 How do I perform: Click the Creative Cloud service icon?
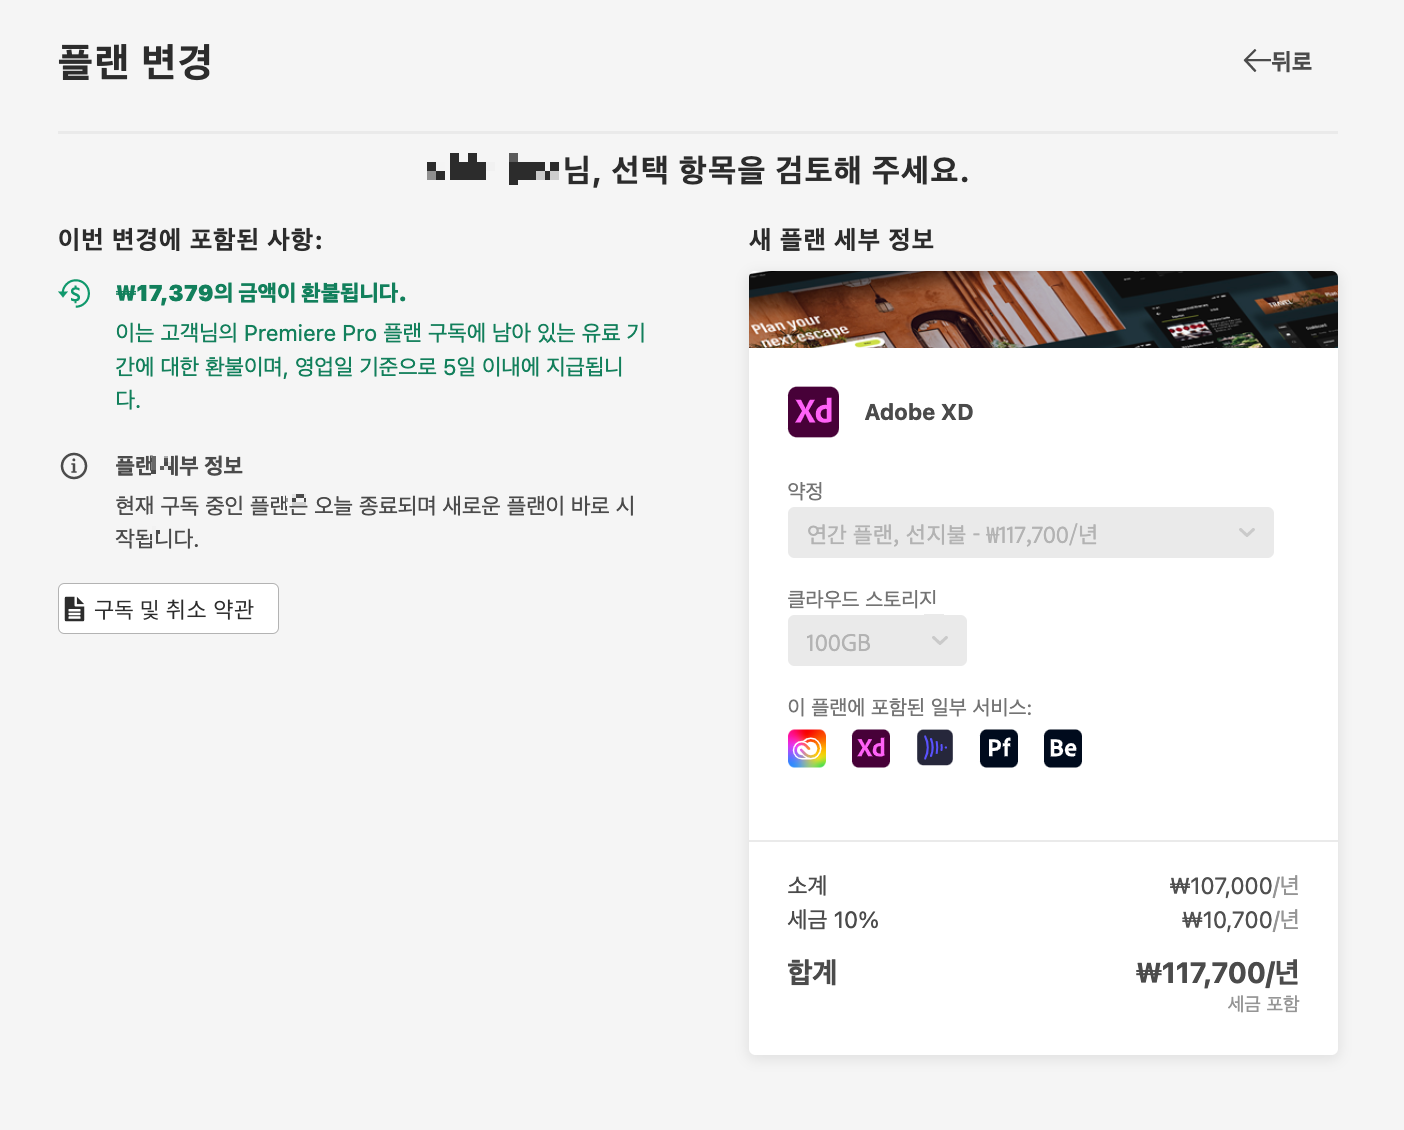pyautogui.click(x=807, y=748)
